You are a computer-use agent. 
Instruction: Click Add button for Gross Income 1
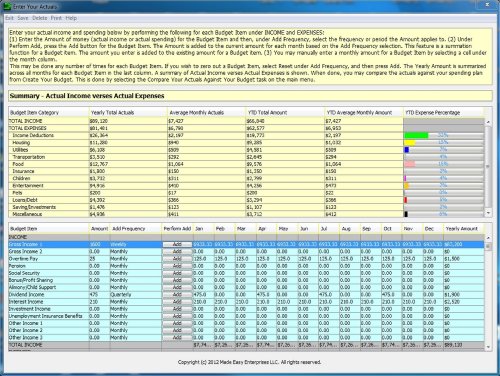tap(177, 244)
